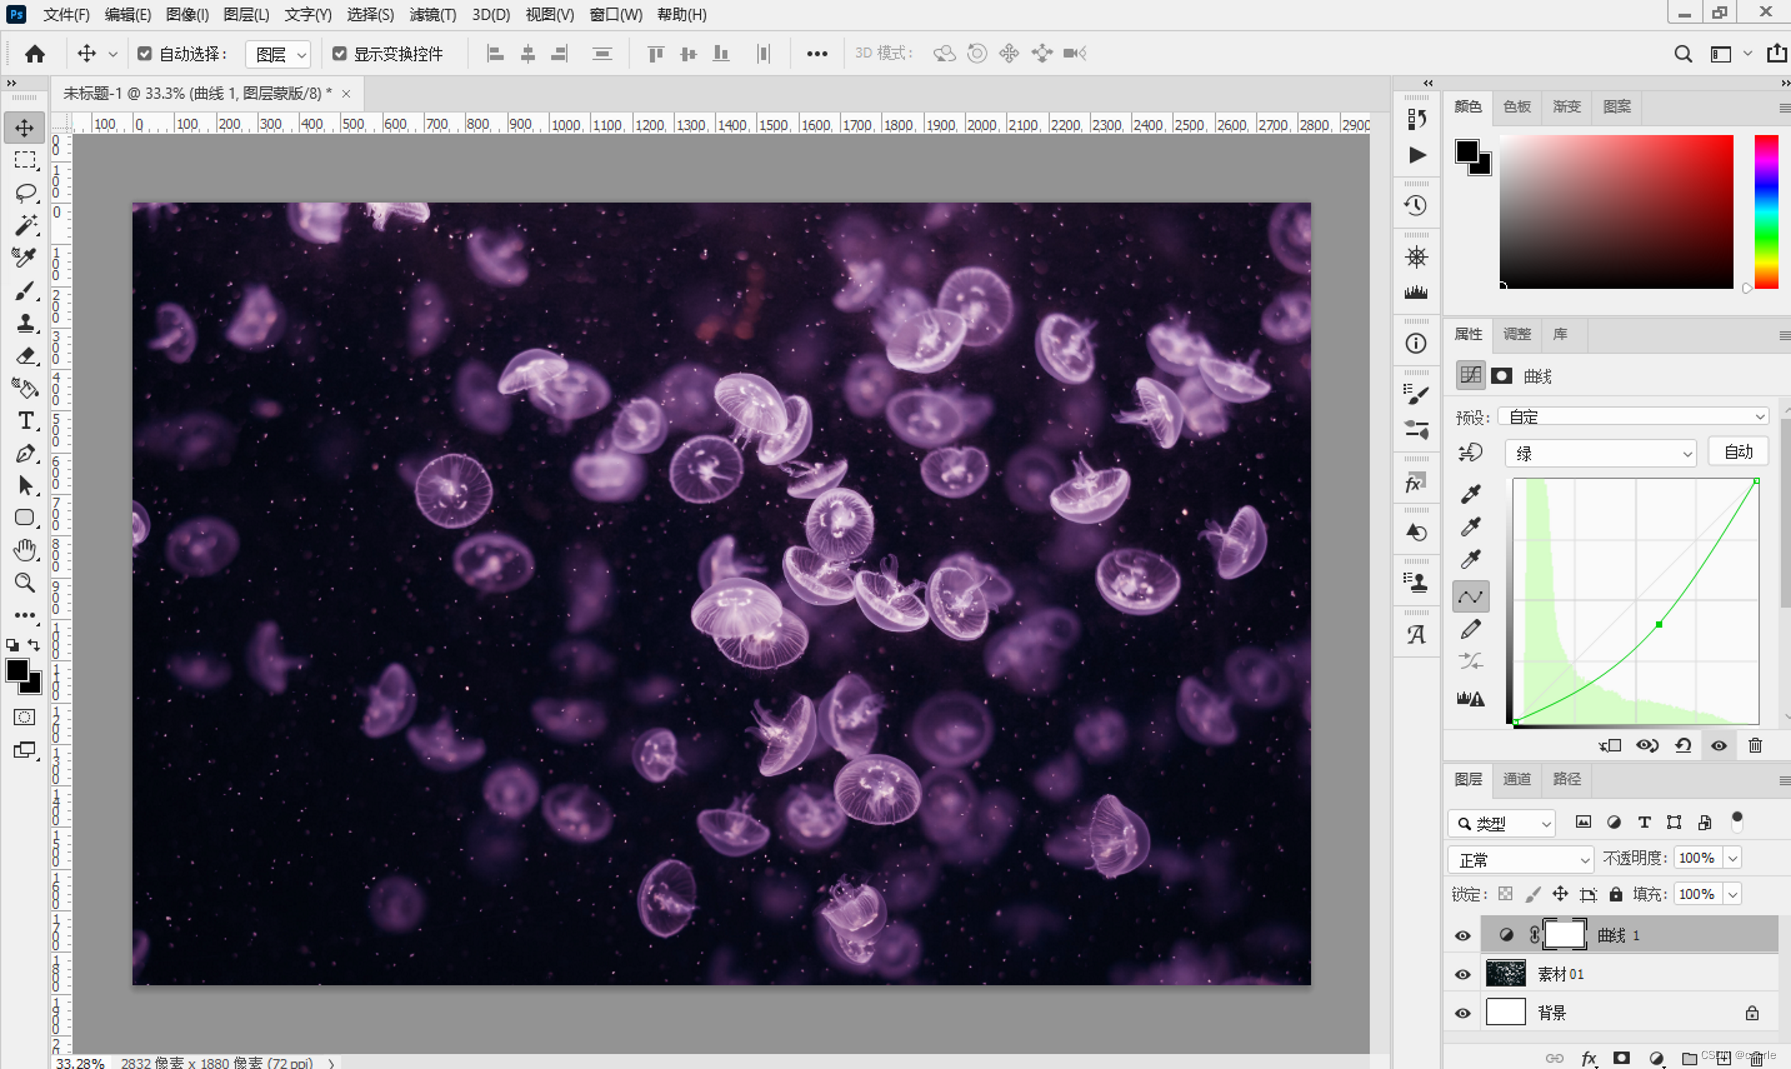Choose the Horizontal Type tool

25,421
